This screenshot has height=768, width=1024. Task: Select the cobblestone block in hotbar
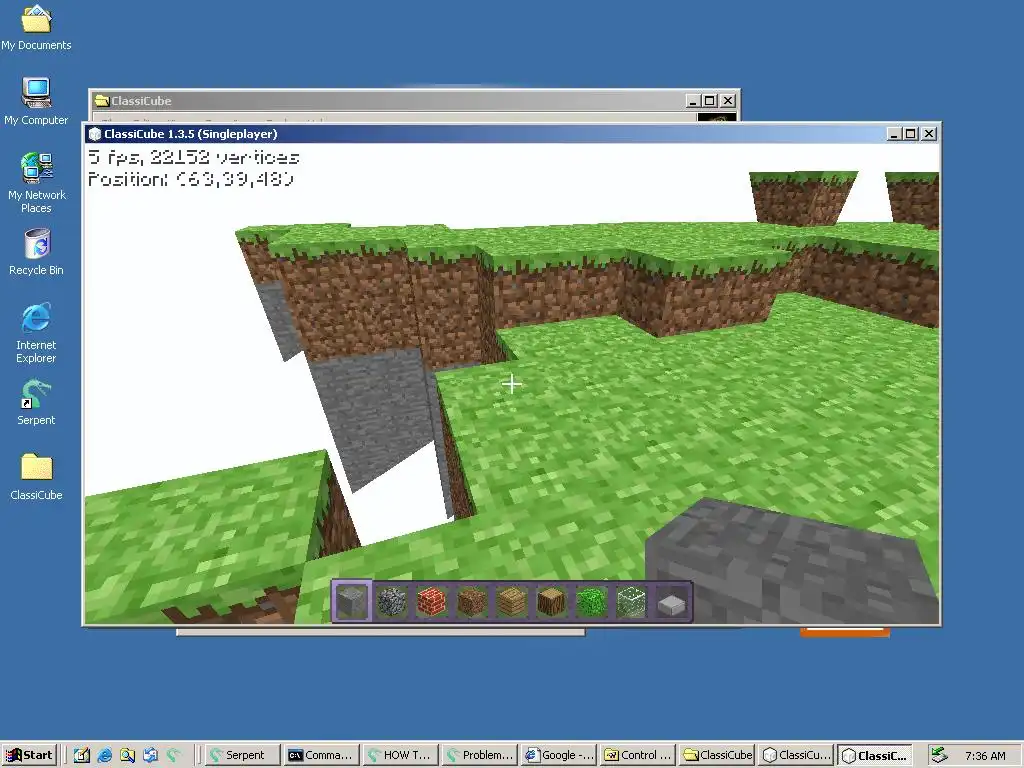(x=392, y=601)
